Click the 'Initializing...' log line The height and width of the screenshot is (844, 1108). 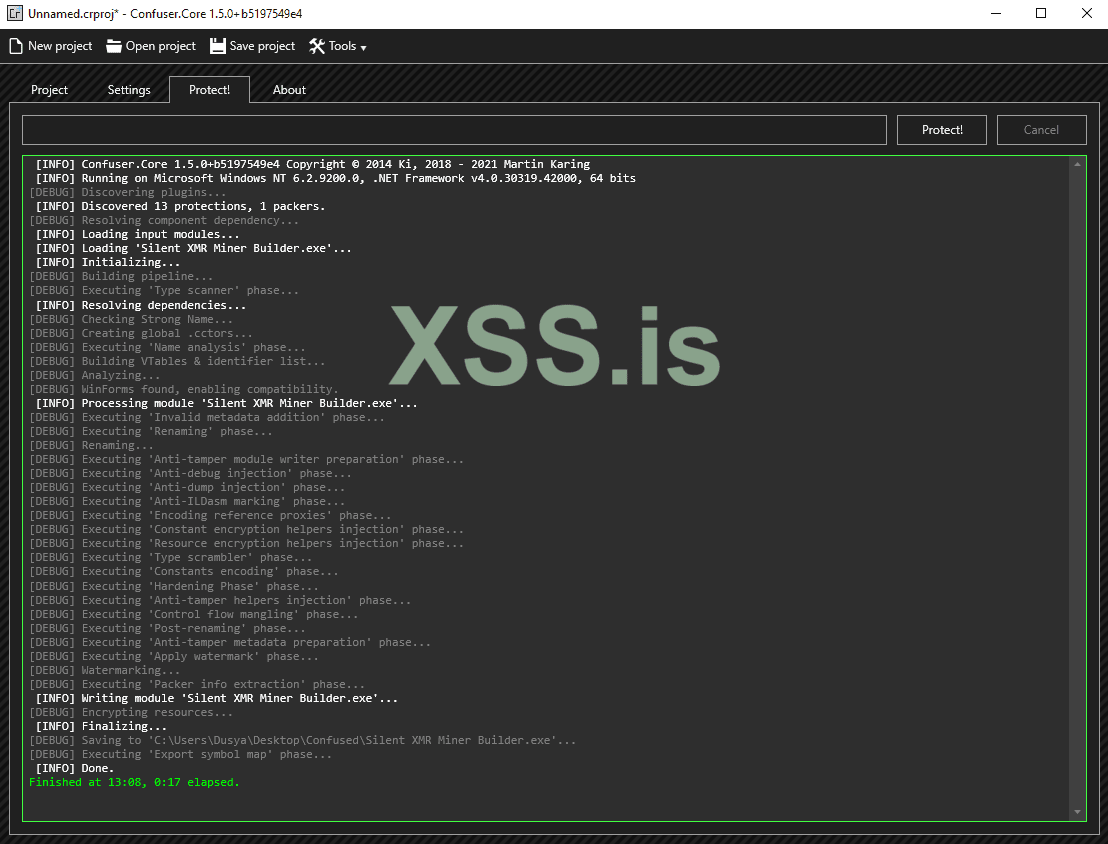(108, 262)
